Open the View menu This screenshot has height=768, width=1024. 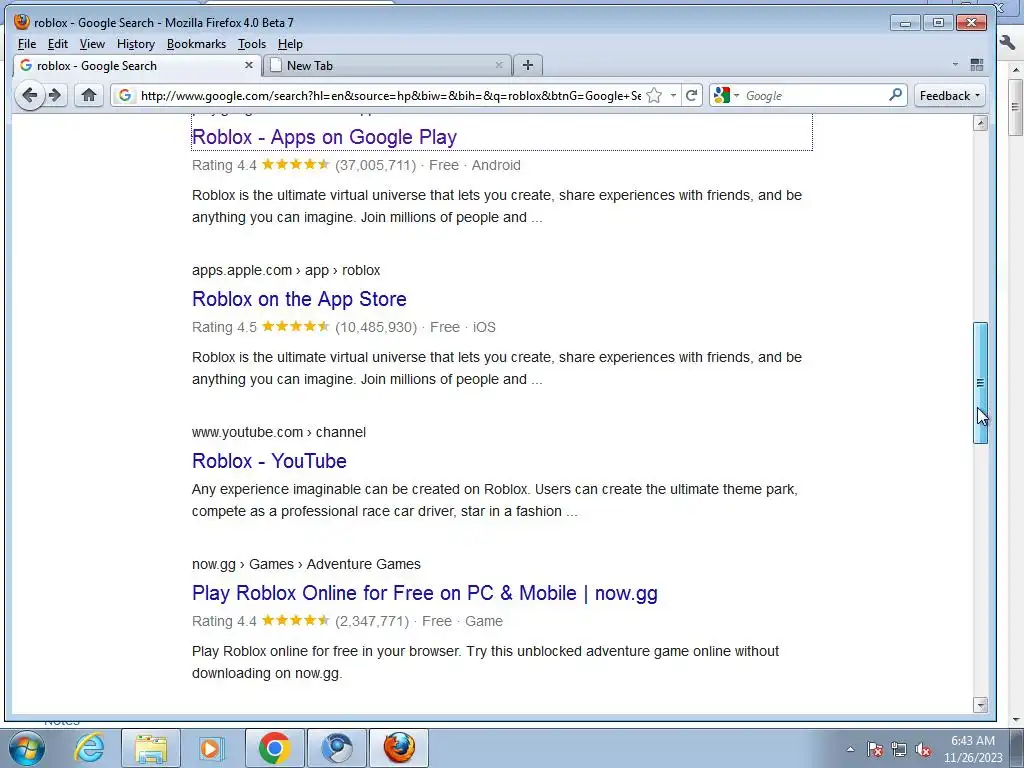click(x=92, y=44)
